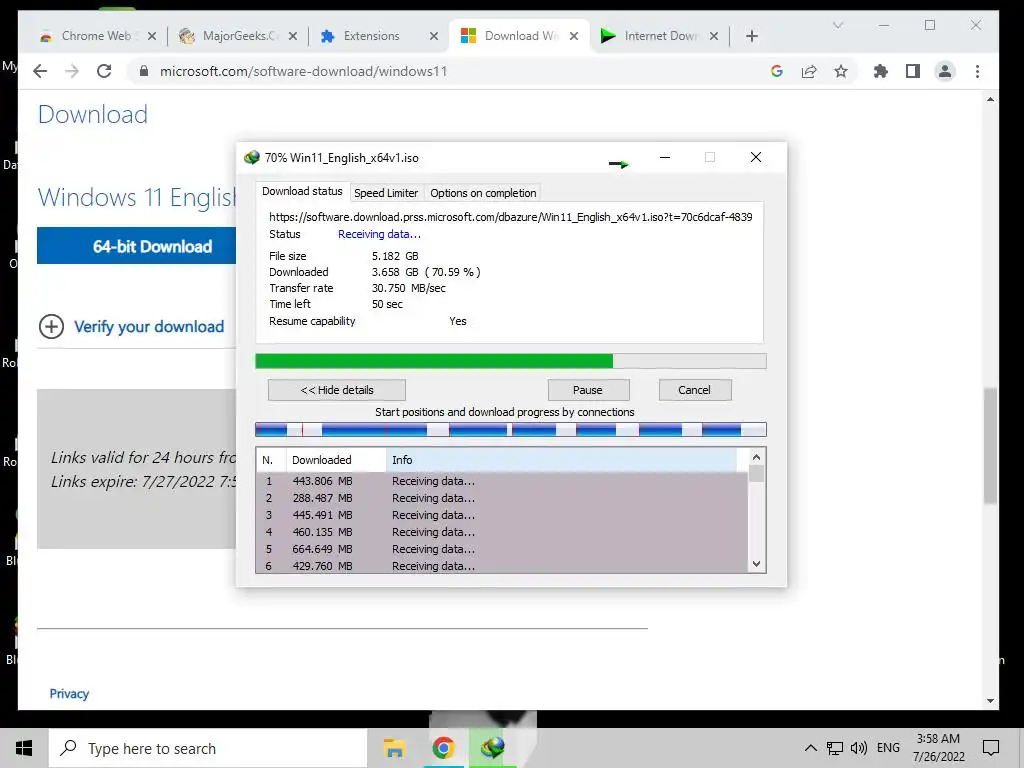This screenshot has width=1024, height=768.
Task: Click the IDM icon in dialog title
Action: (251, 157)
